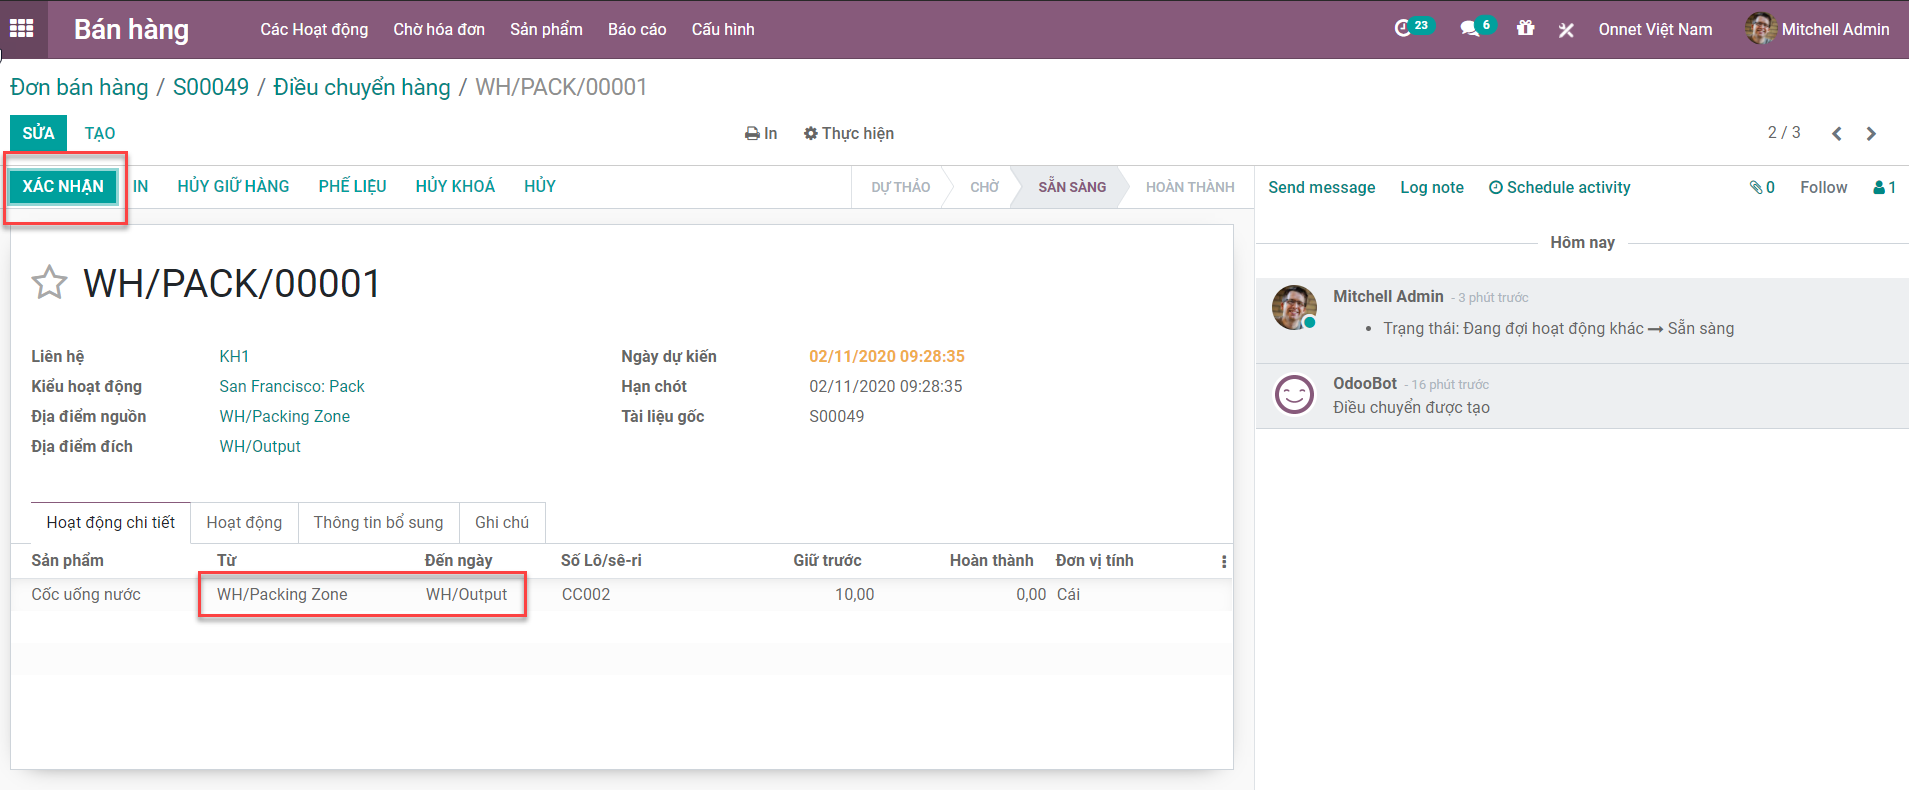Select the HOÀN THÀNH status stage
Image resolution: width=1909 pixels, height=790 pixels.
1189,187
